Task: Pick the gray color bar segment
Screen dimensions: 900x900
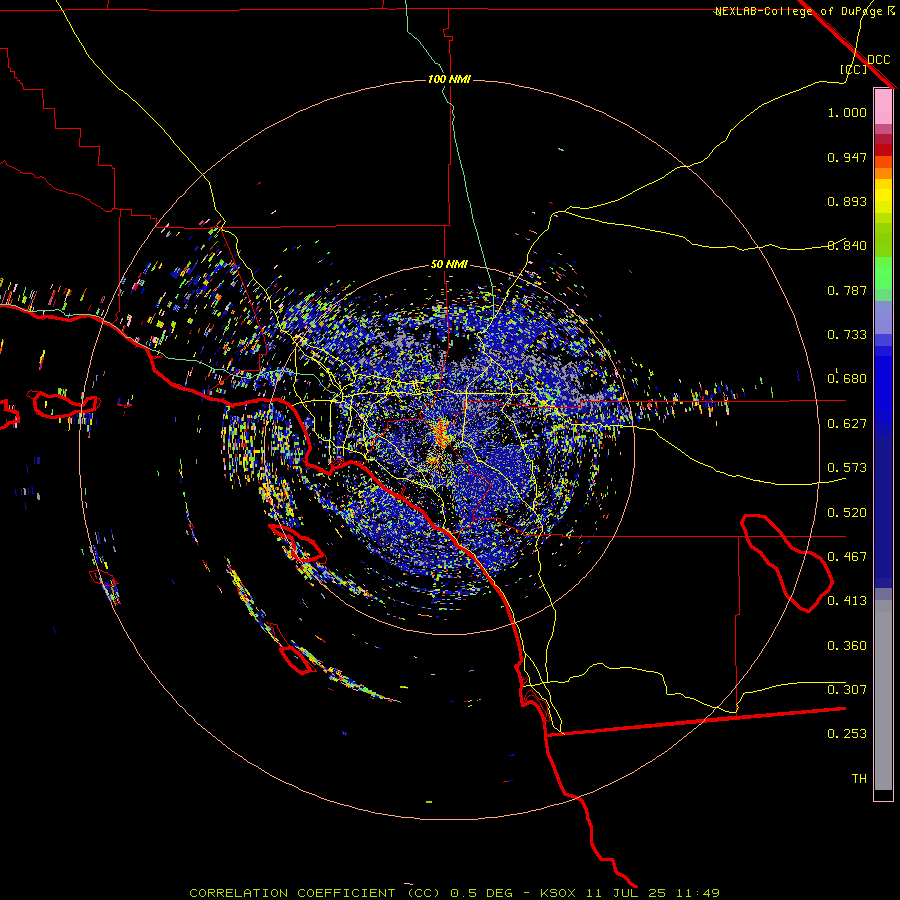Action: 883,695
